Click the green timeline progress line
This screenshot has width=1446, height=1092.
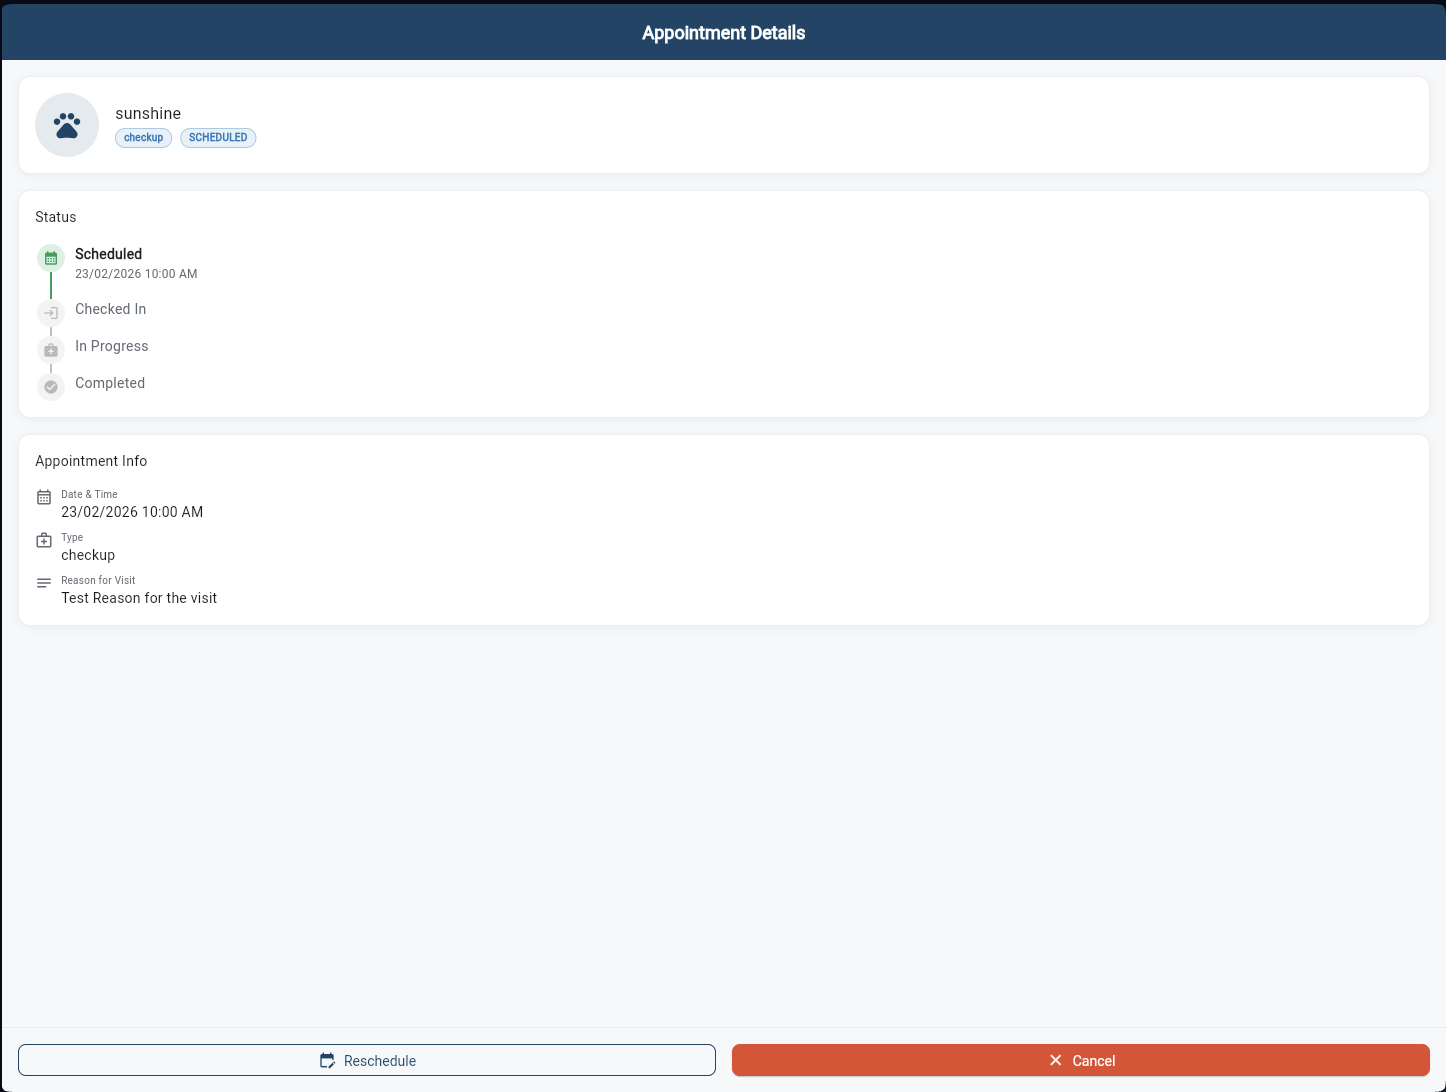(50, 283)
